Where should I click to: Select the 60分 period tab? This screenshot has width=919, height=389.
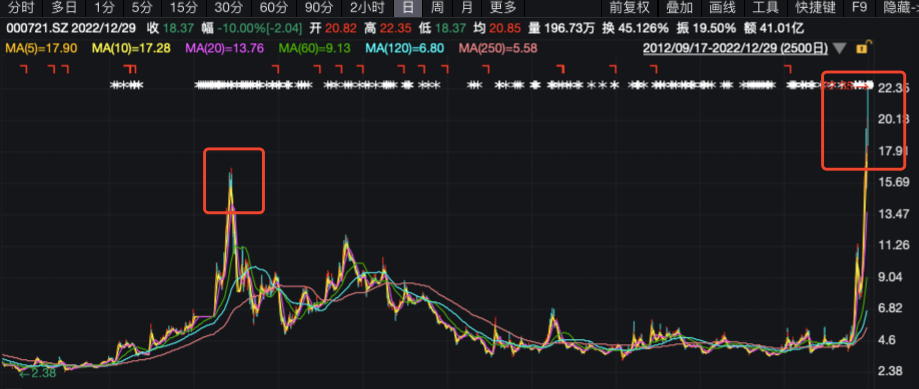coord(274,8)
